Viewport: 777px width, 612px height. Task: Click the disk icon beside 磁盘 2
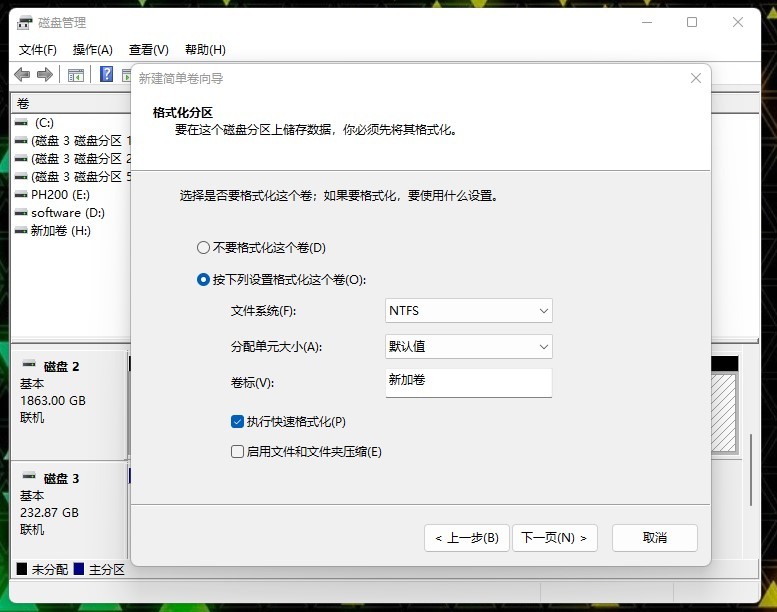click(29, 364)
